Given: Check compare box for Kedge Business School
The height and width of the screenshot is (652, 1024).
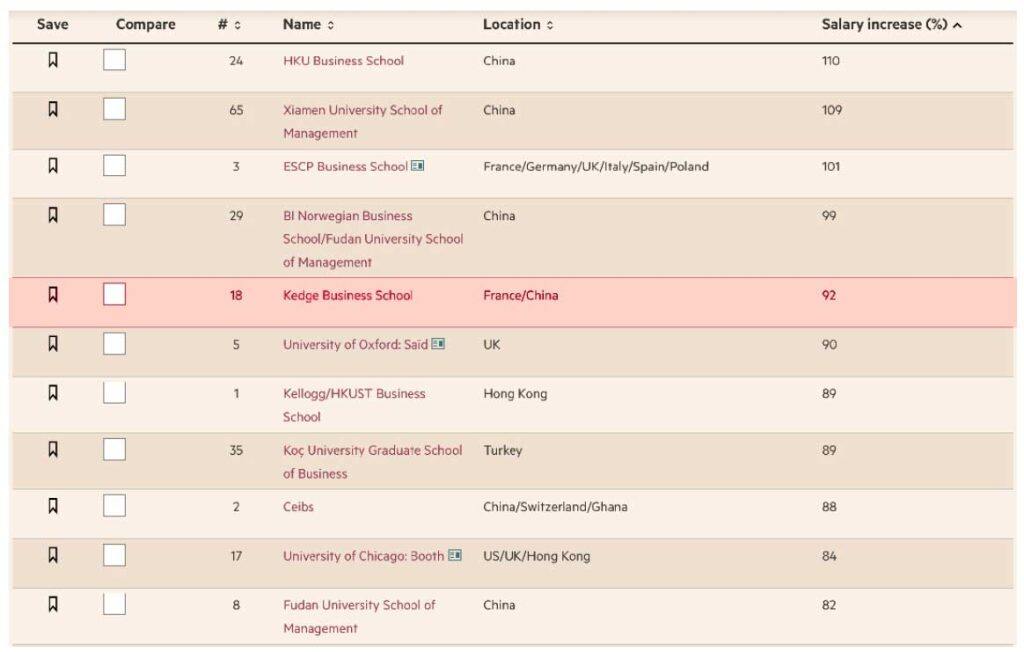Looking at the screenshot, I should 115,294.
